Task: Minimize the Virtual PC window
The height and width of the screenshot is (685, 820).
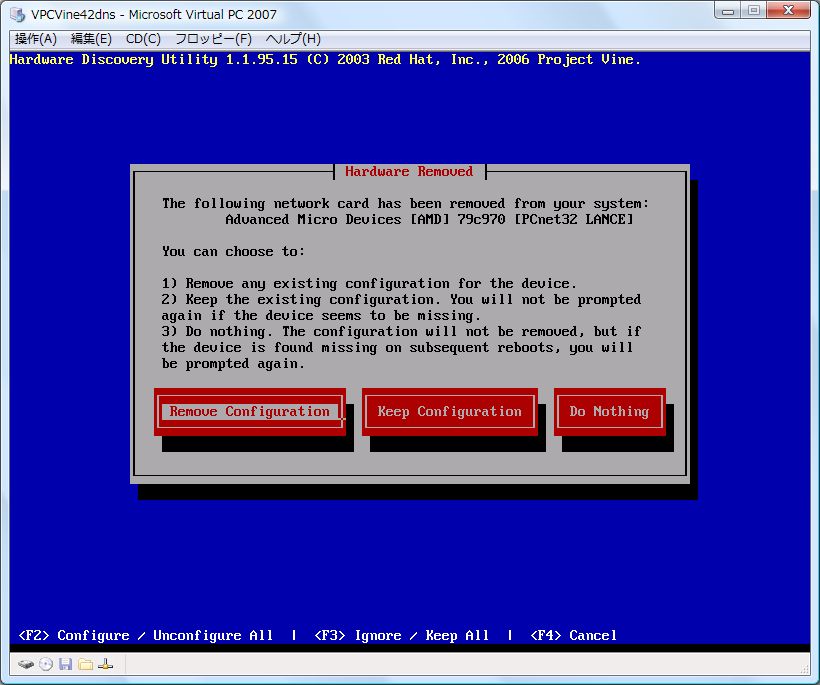Action: pos(728,10)
